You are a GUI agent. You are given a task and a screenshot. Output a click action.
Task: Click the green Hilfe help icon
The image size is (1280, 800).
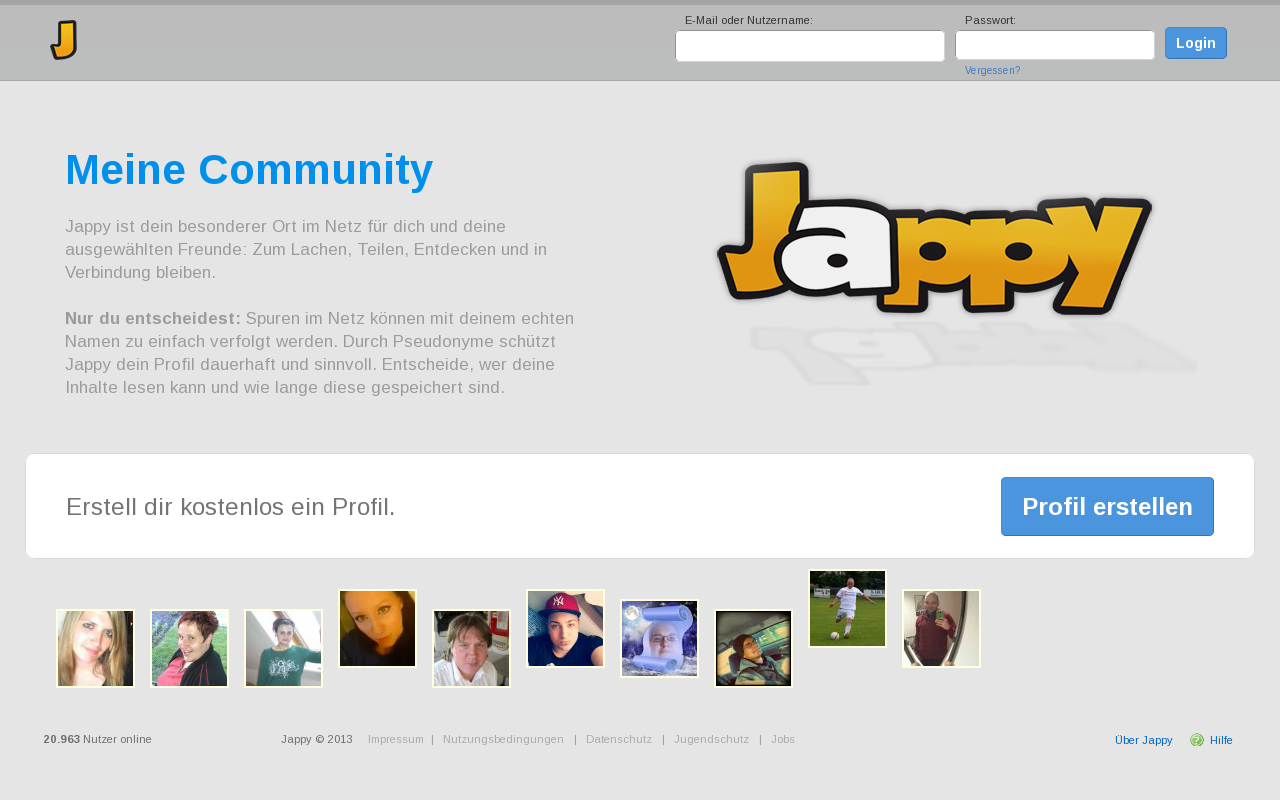[x=1197, y=740]
